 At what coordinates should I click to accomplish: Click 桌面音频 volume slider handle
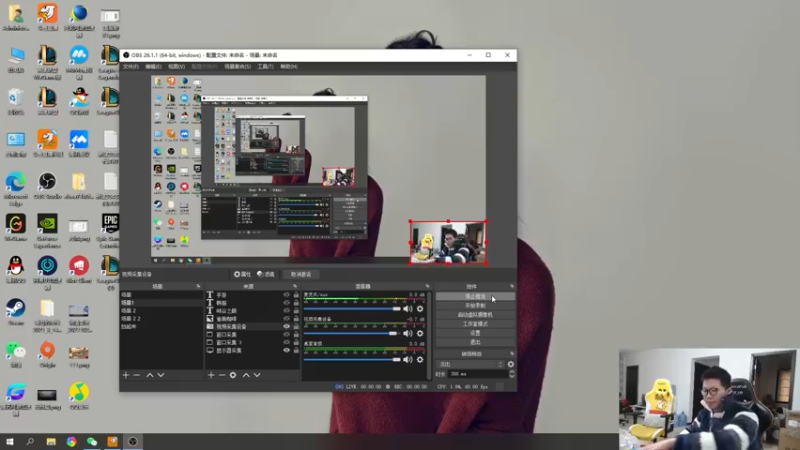click(396, 360)
